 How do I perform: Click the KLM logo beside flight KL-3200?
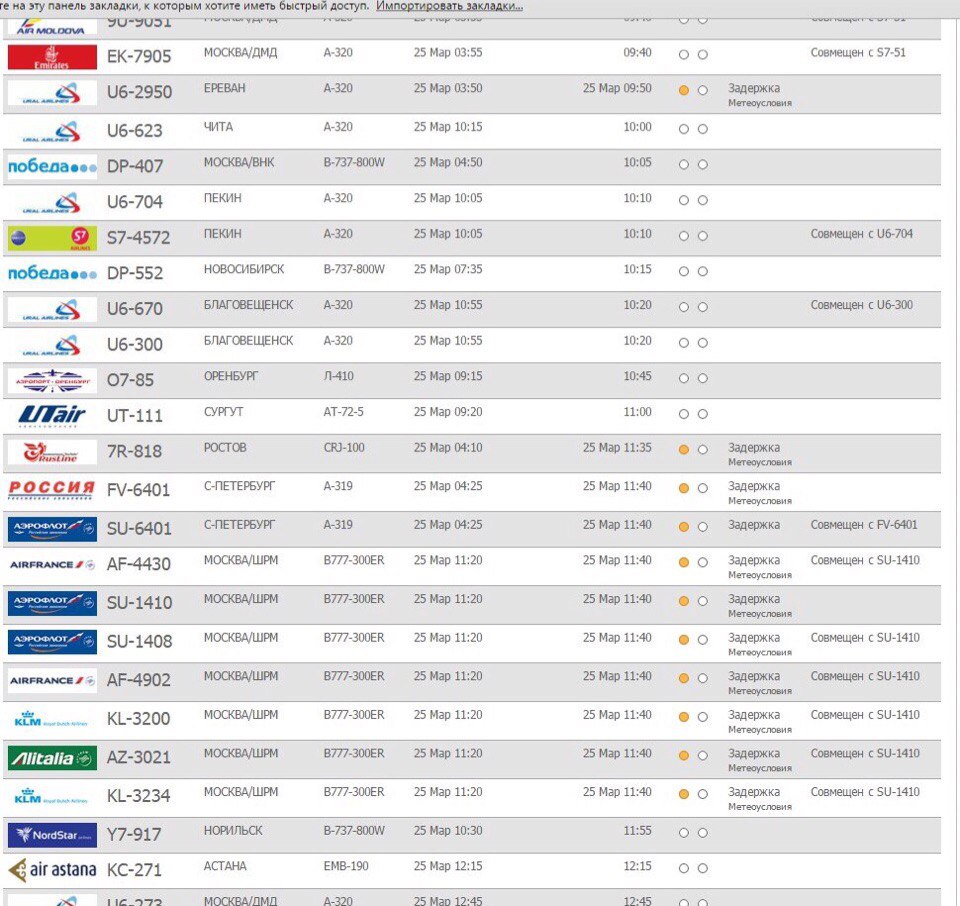coord(52,719)
